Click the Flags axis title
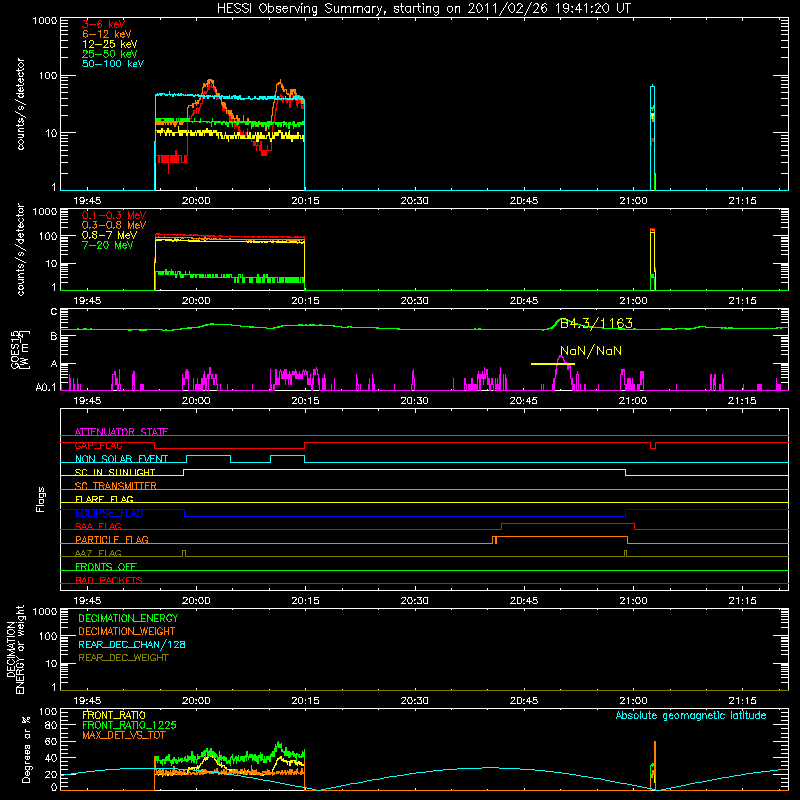Screen dimensions: 800x800 [x=40, y=499]
